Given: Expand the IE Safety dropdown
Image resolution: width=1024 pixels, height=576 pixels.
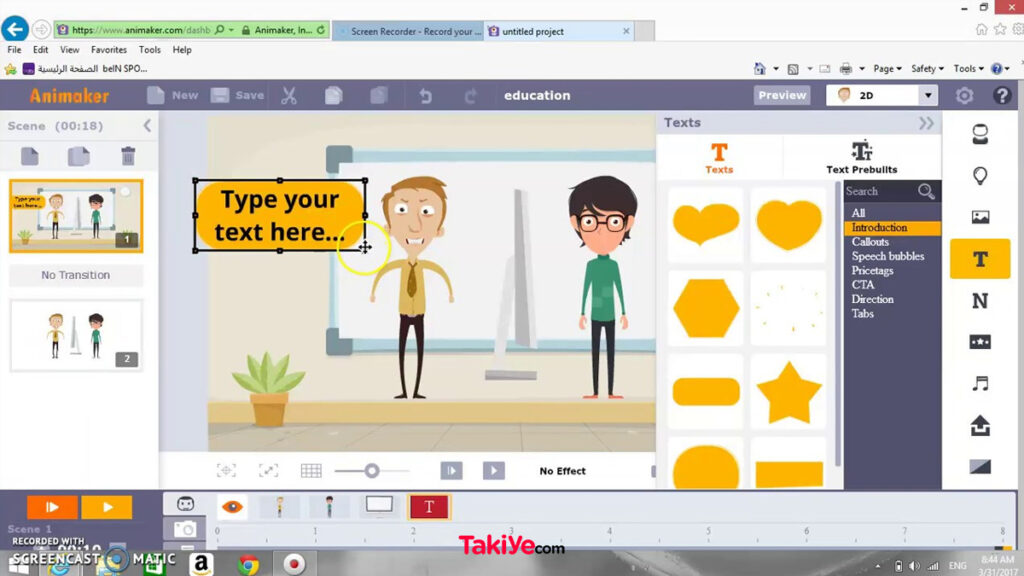Looking at the screenshot, I should (927, 69).
